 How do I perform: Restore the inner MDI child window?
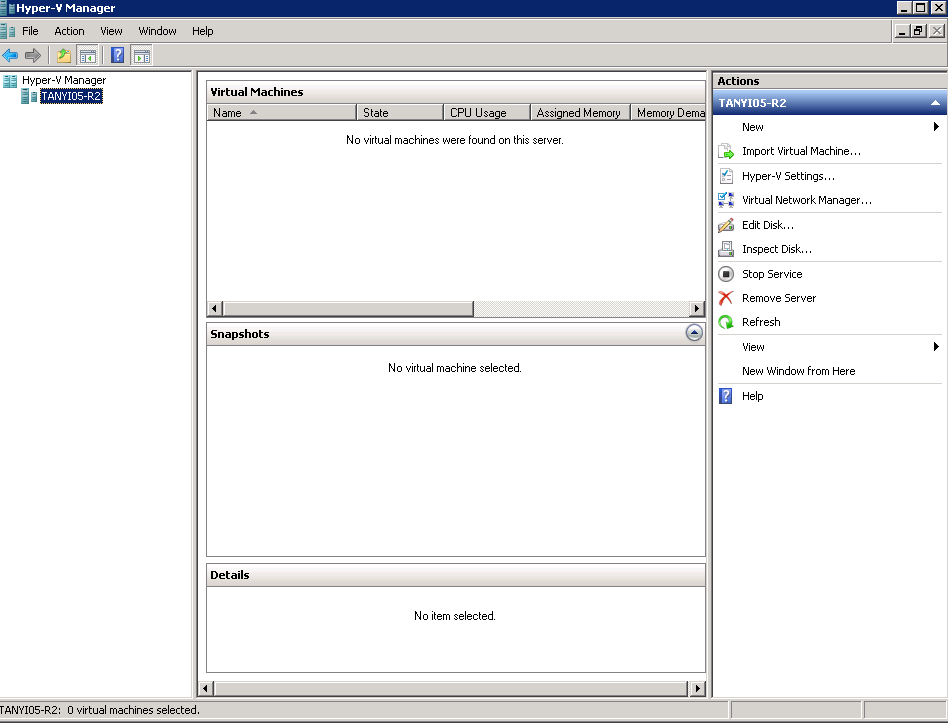[x=919, y=31]
